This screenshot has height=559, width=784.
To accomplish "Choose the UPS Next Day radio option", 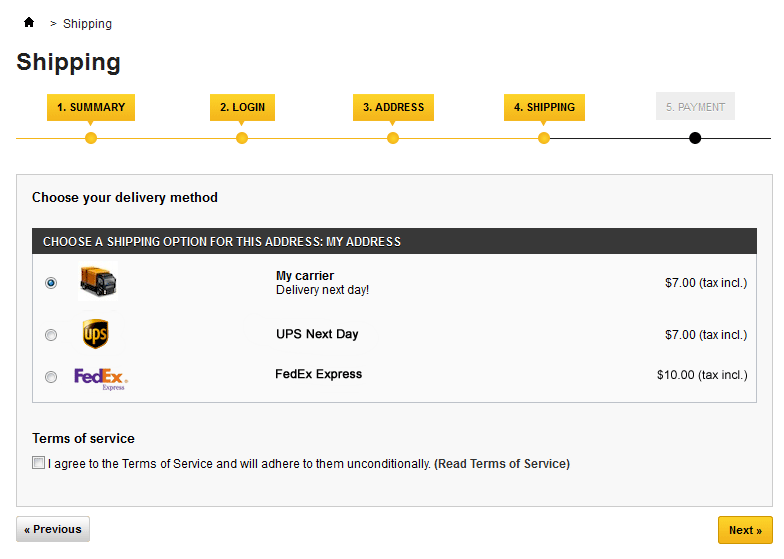I will coord(51,335).
